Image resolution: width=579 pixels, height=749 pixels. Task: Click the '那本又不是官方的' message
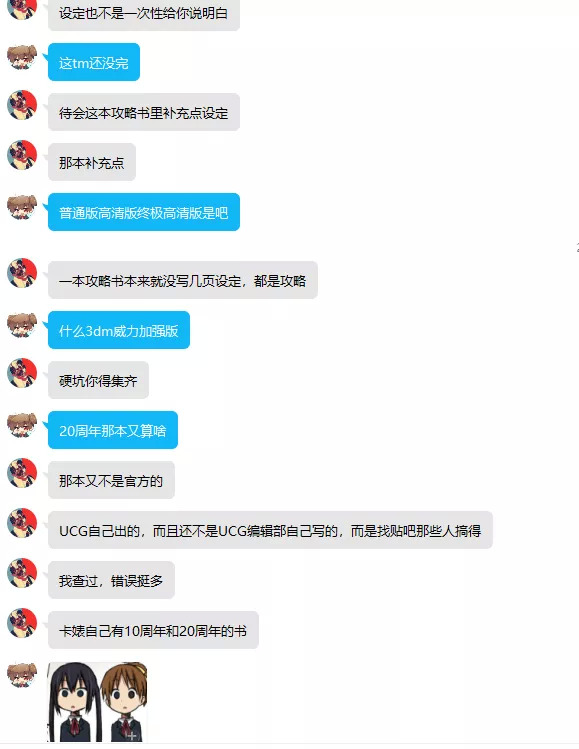(x=111, y=480)
